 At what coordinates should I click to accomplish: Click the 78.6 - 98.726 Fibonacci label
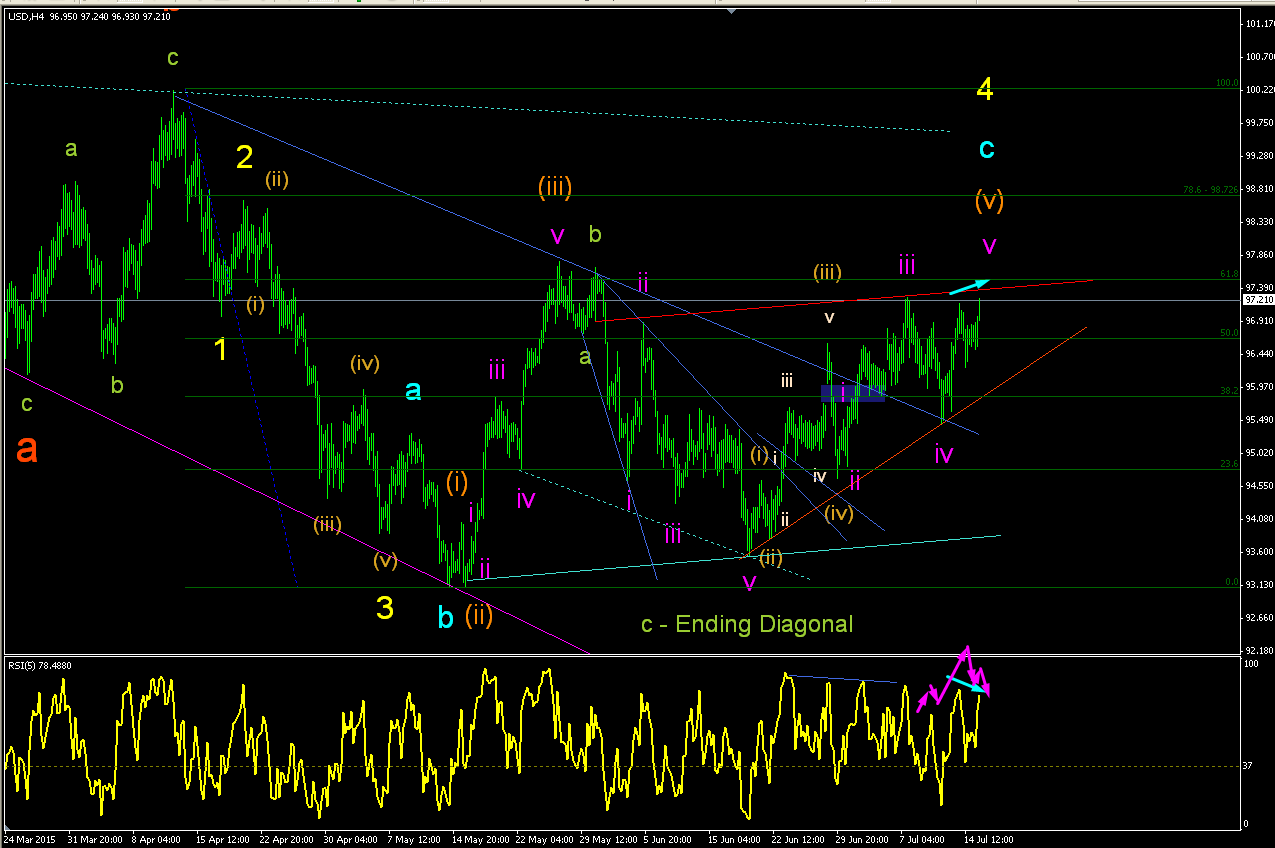coord(1211,189)
